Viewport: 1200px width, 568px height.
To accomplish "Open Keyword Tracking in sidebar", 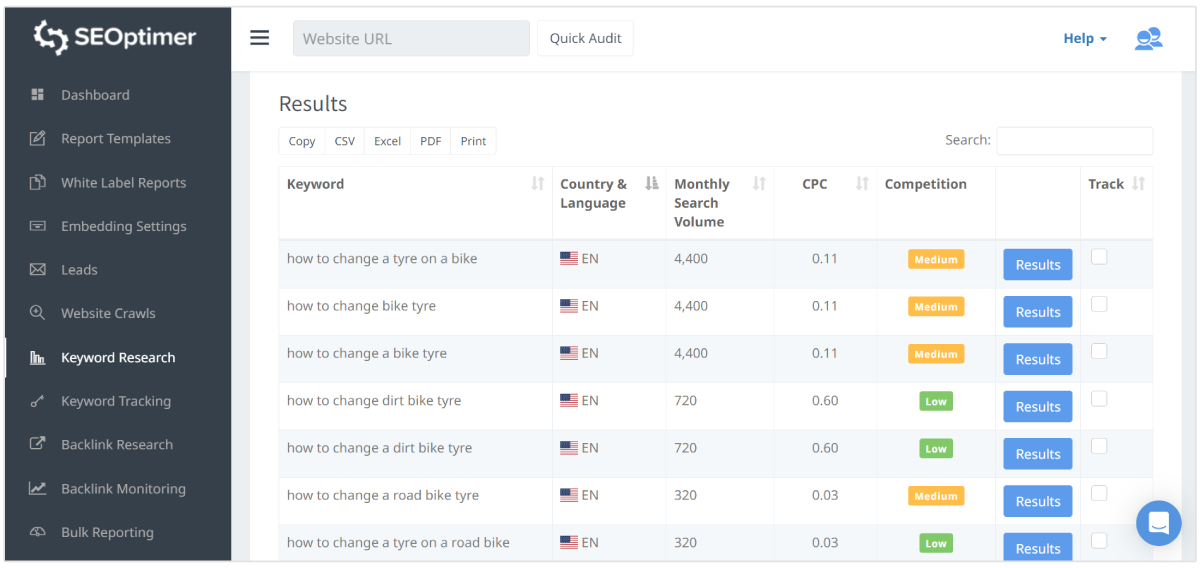I will 116,401.
